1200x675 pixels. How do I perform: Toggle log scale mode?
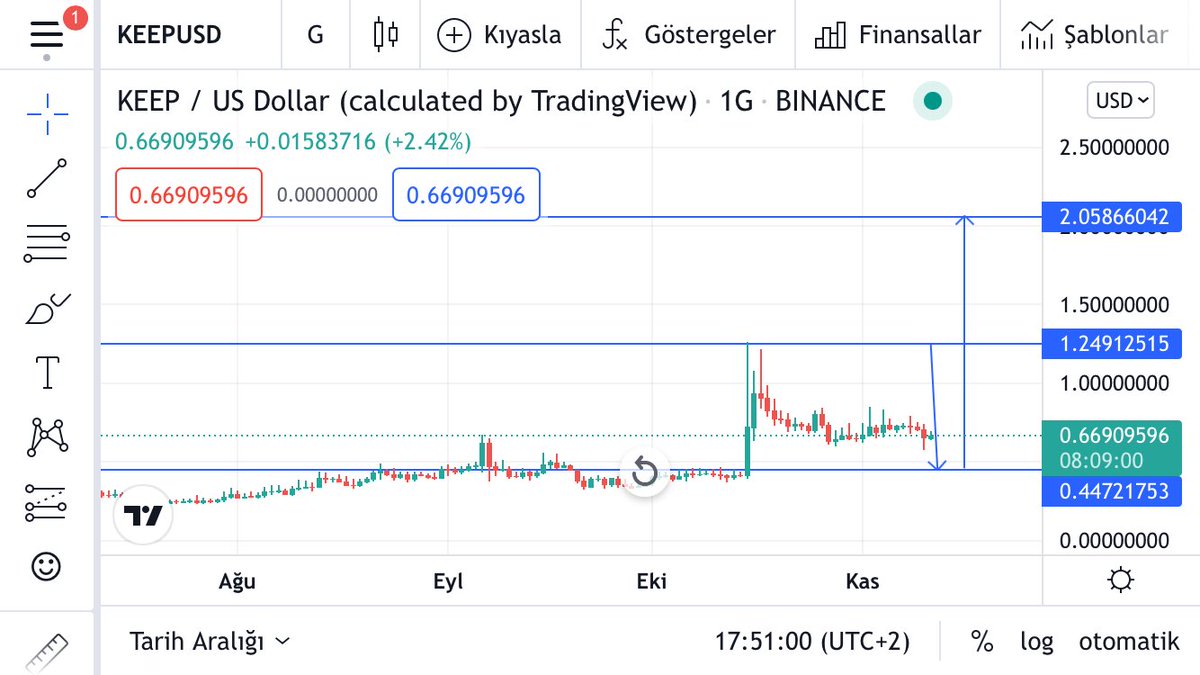coord(1036,641)
